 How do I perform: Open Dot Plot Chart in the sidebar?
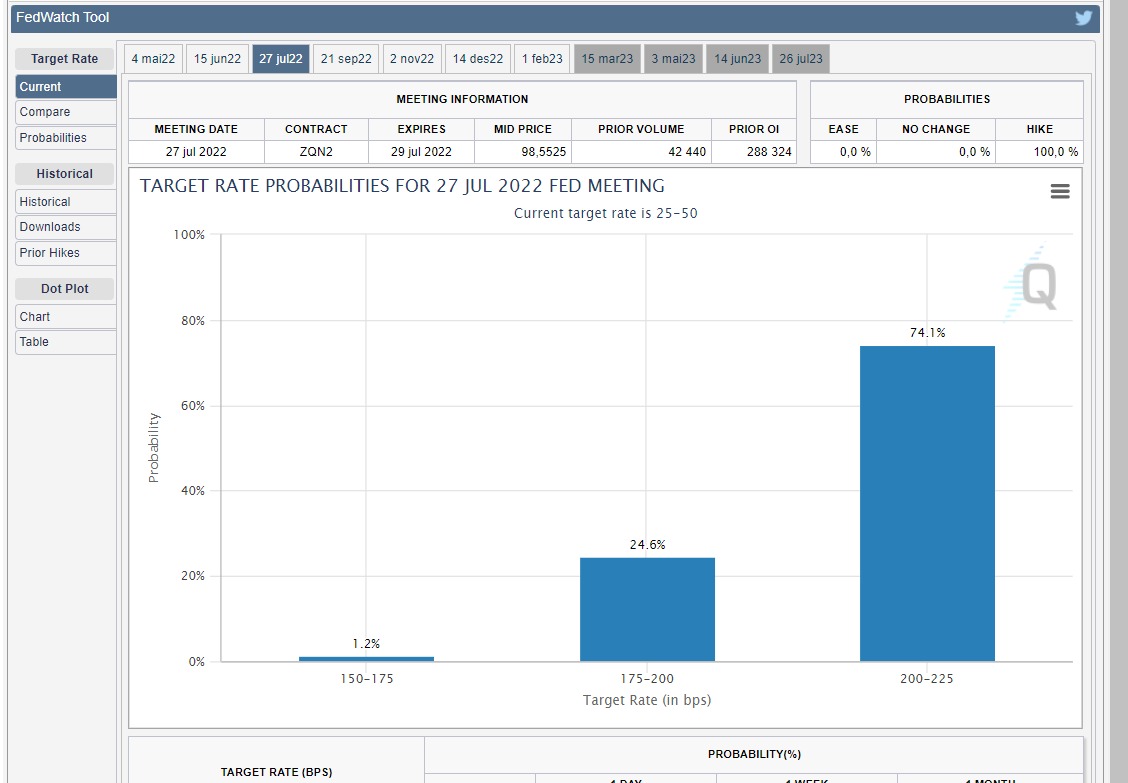65,317
